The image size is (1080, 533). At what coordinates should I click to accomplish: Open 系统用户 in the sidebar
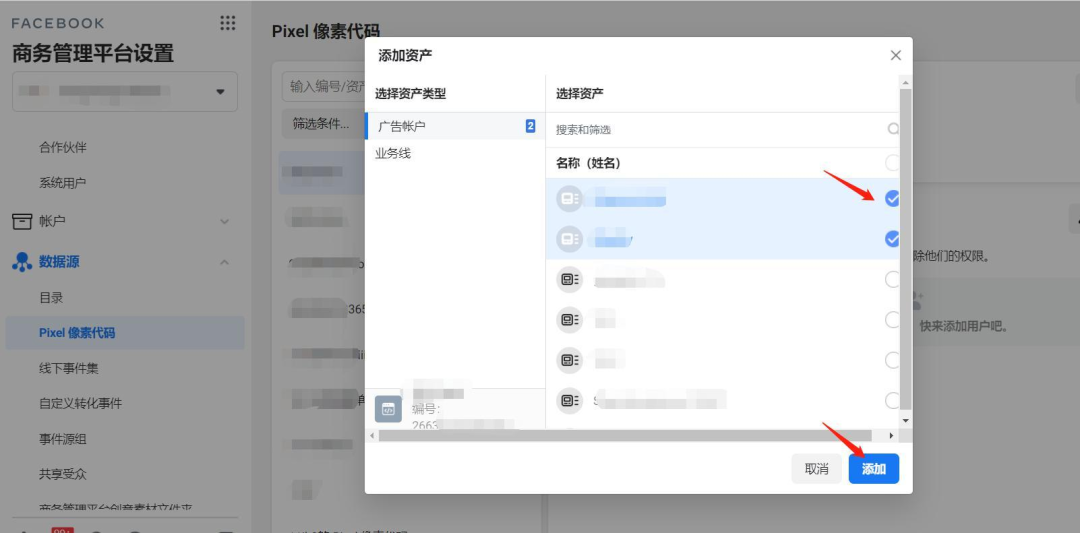(63, 183)
